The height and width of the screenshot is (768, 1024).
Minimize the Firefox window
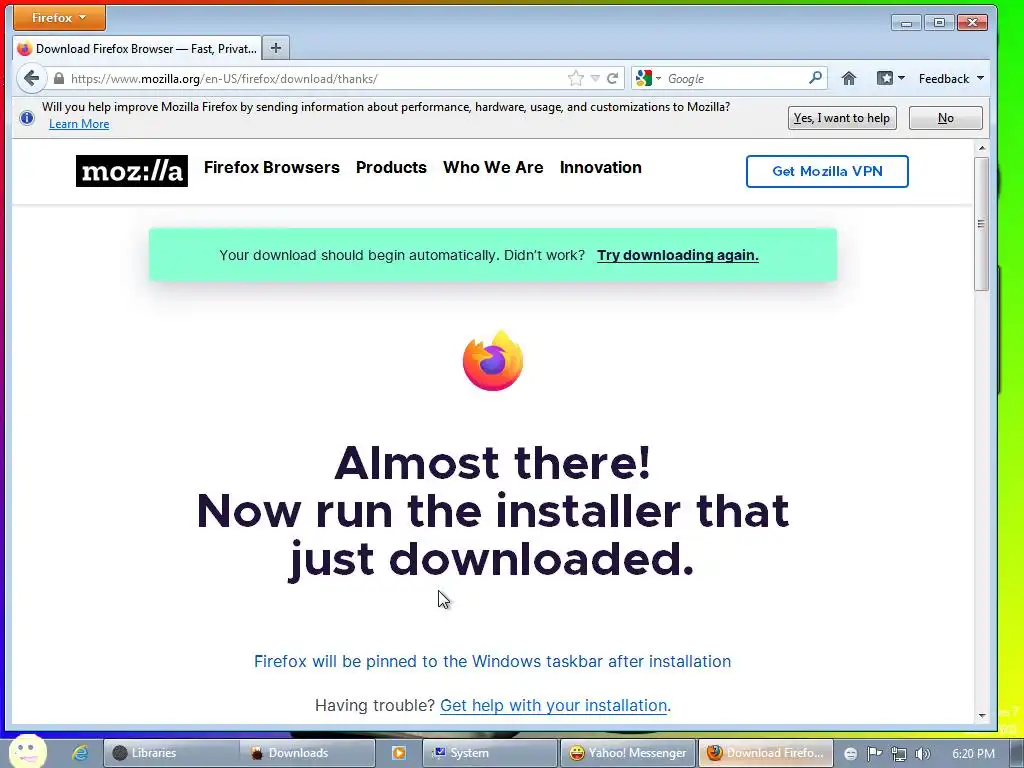(x=906, y=23)
